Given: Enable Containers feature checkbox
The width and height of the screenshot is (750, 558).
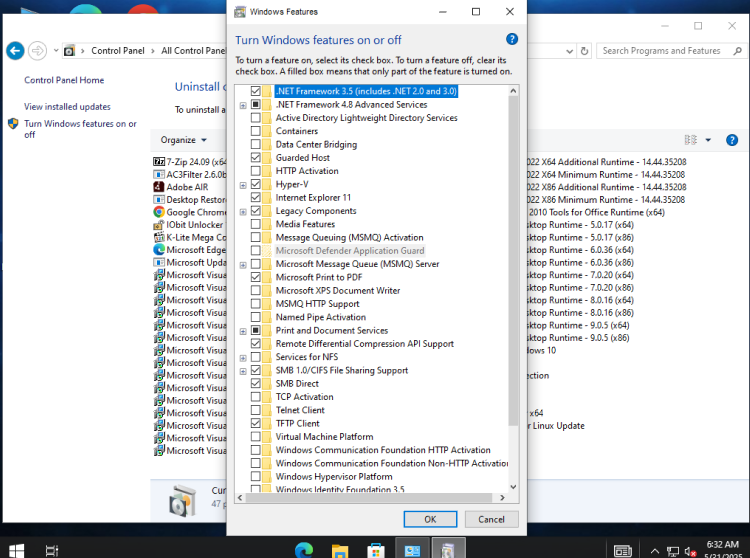Looking at the screenshot, I should (255, 131).
